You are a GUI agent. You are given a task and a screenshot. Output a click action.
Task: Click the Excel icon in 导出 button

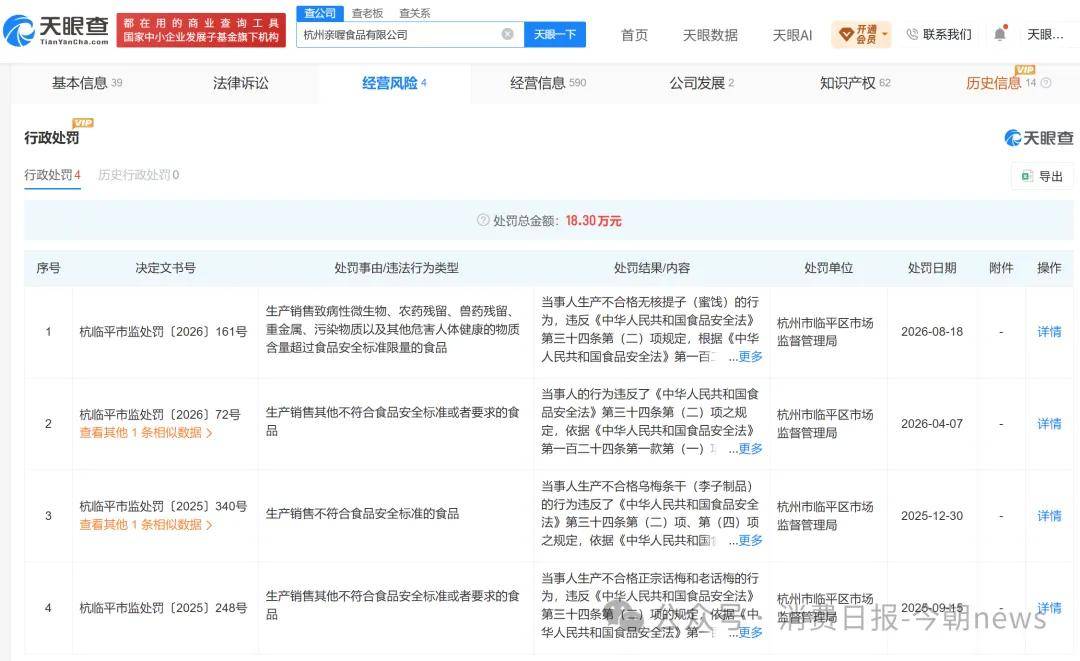point(1027,176)
